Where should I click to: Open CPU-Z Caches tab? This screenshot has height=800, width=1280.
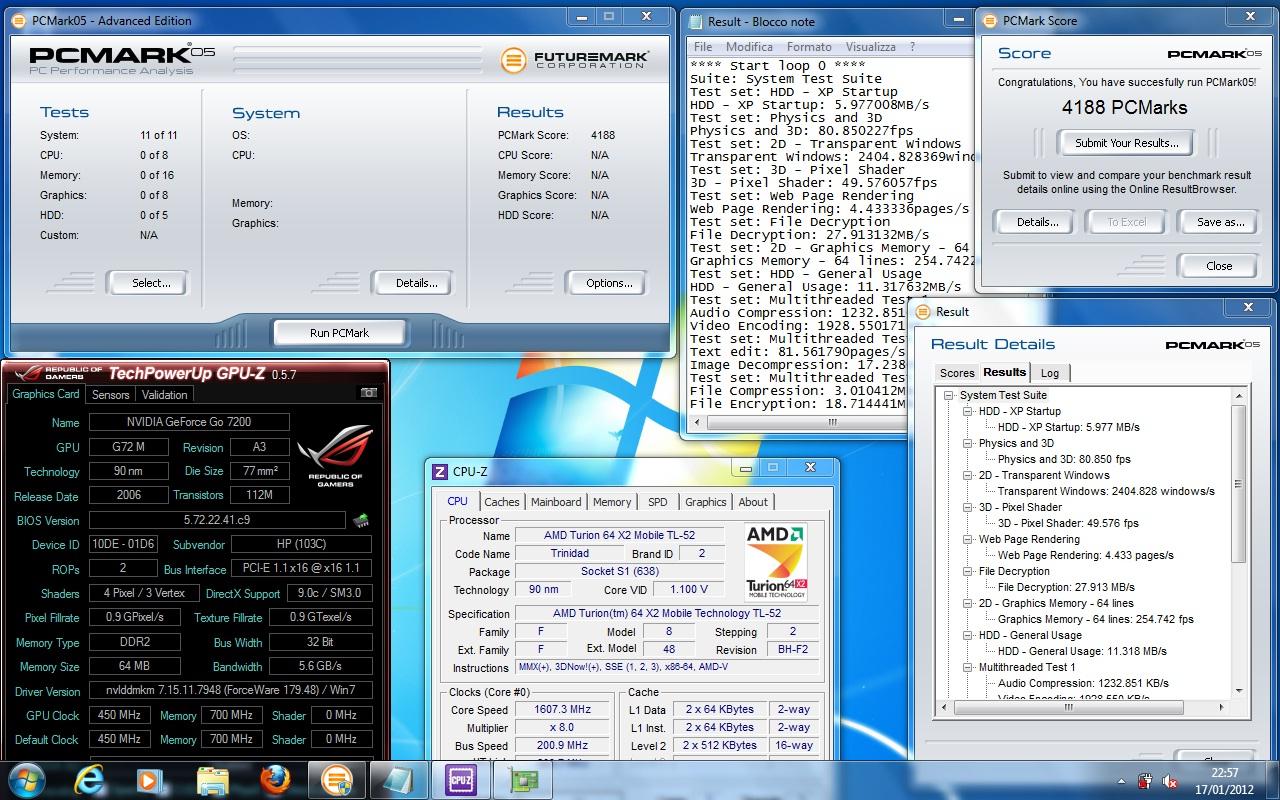502,502
